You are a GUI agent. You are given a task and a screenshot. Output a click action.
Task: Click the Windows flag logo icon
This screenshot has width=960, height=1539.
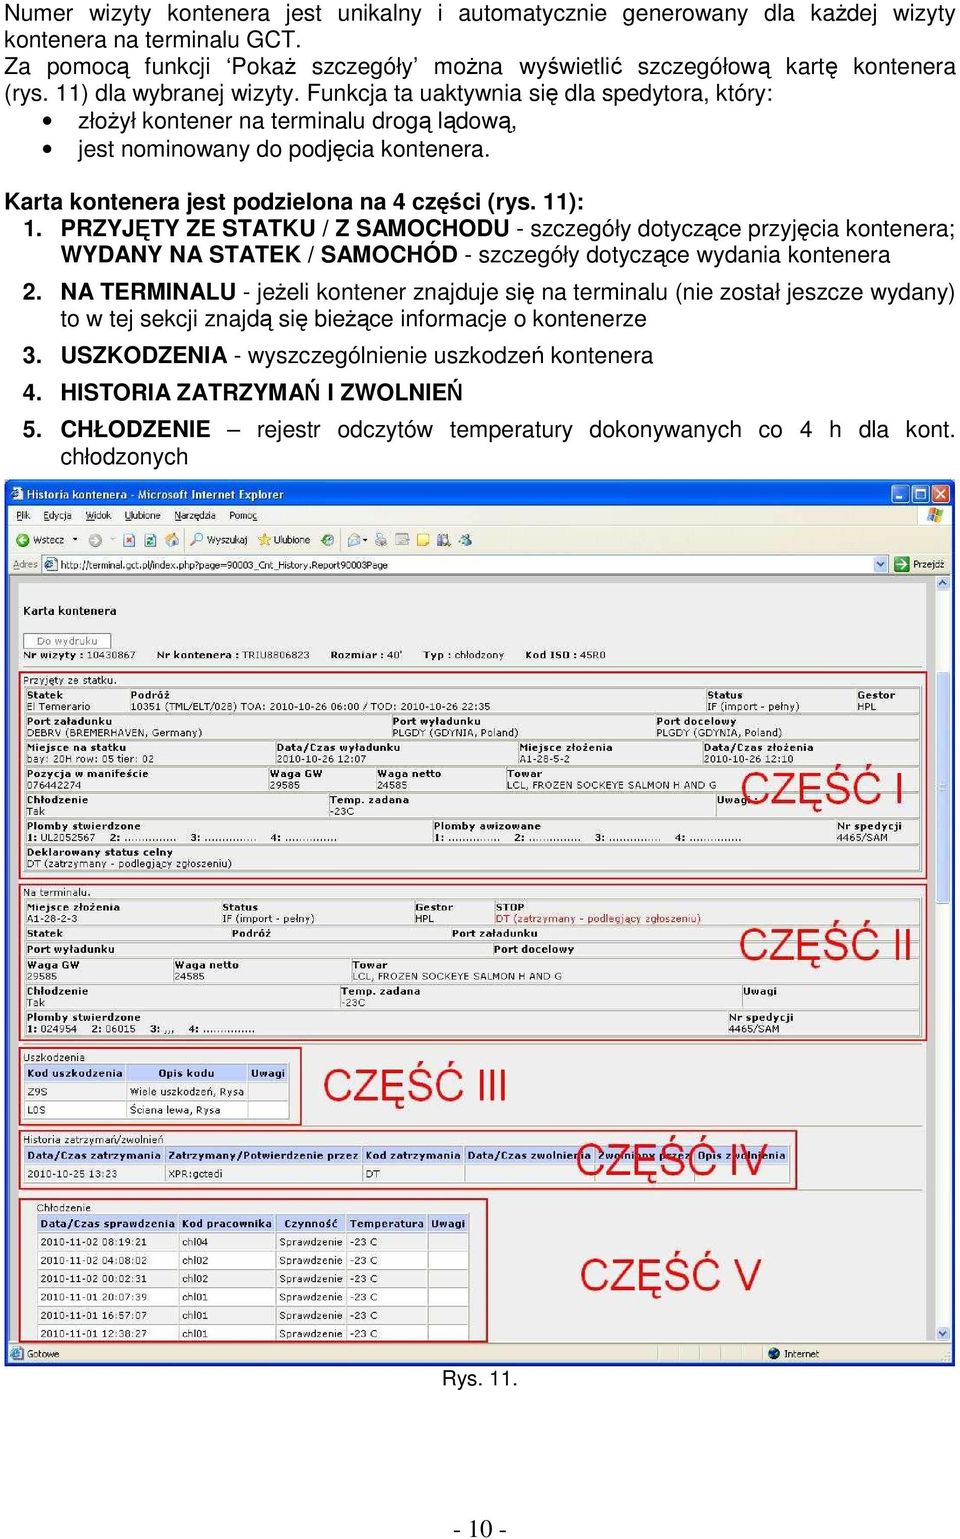[935, 515]
